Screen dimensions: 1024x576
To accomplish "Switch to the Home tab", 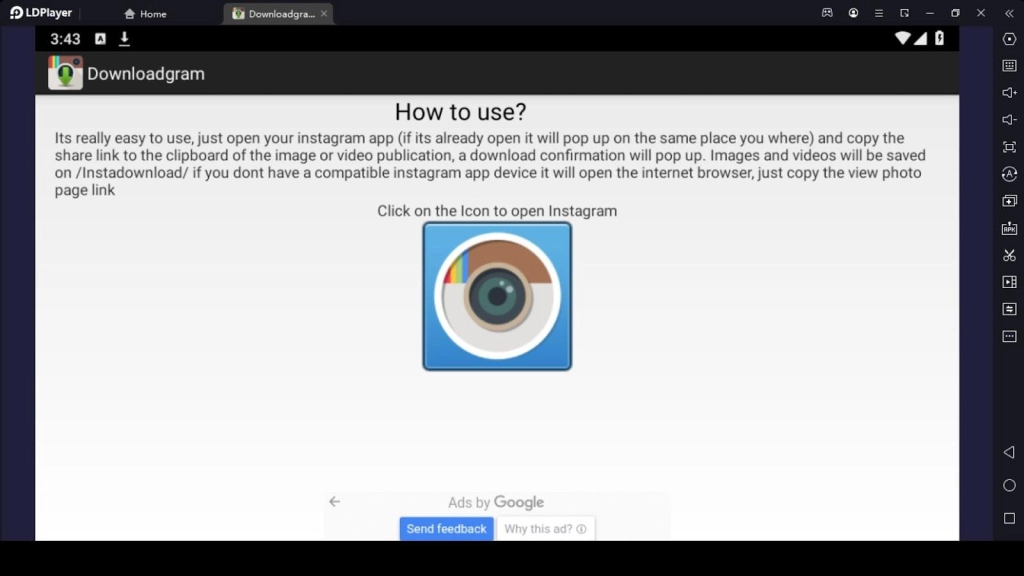I will [145, 14].
